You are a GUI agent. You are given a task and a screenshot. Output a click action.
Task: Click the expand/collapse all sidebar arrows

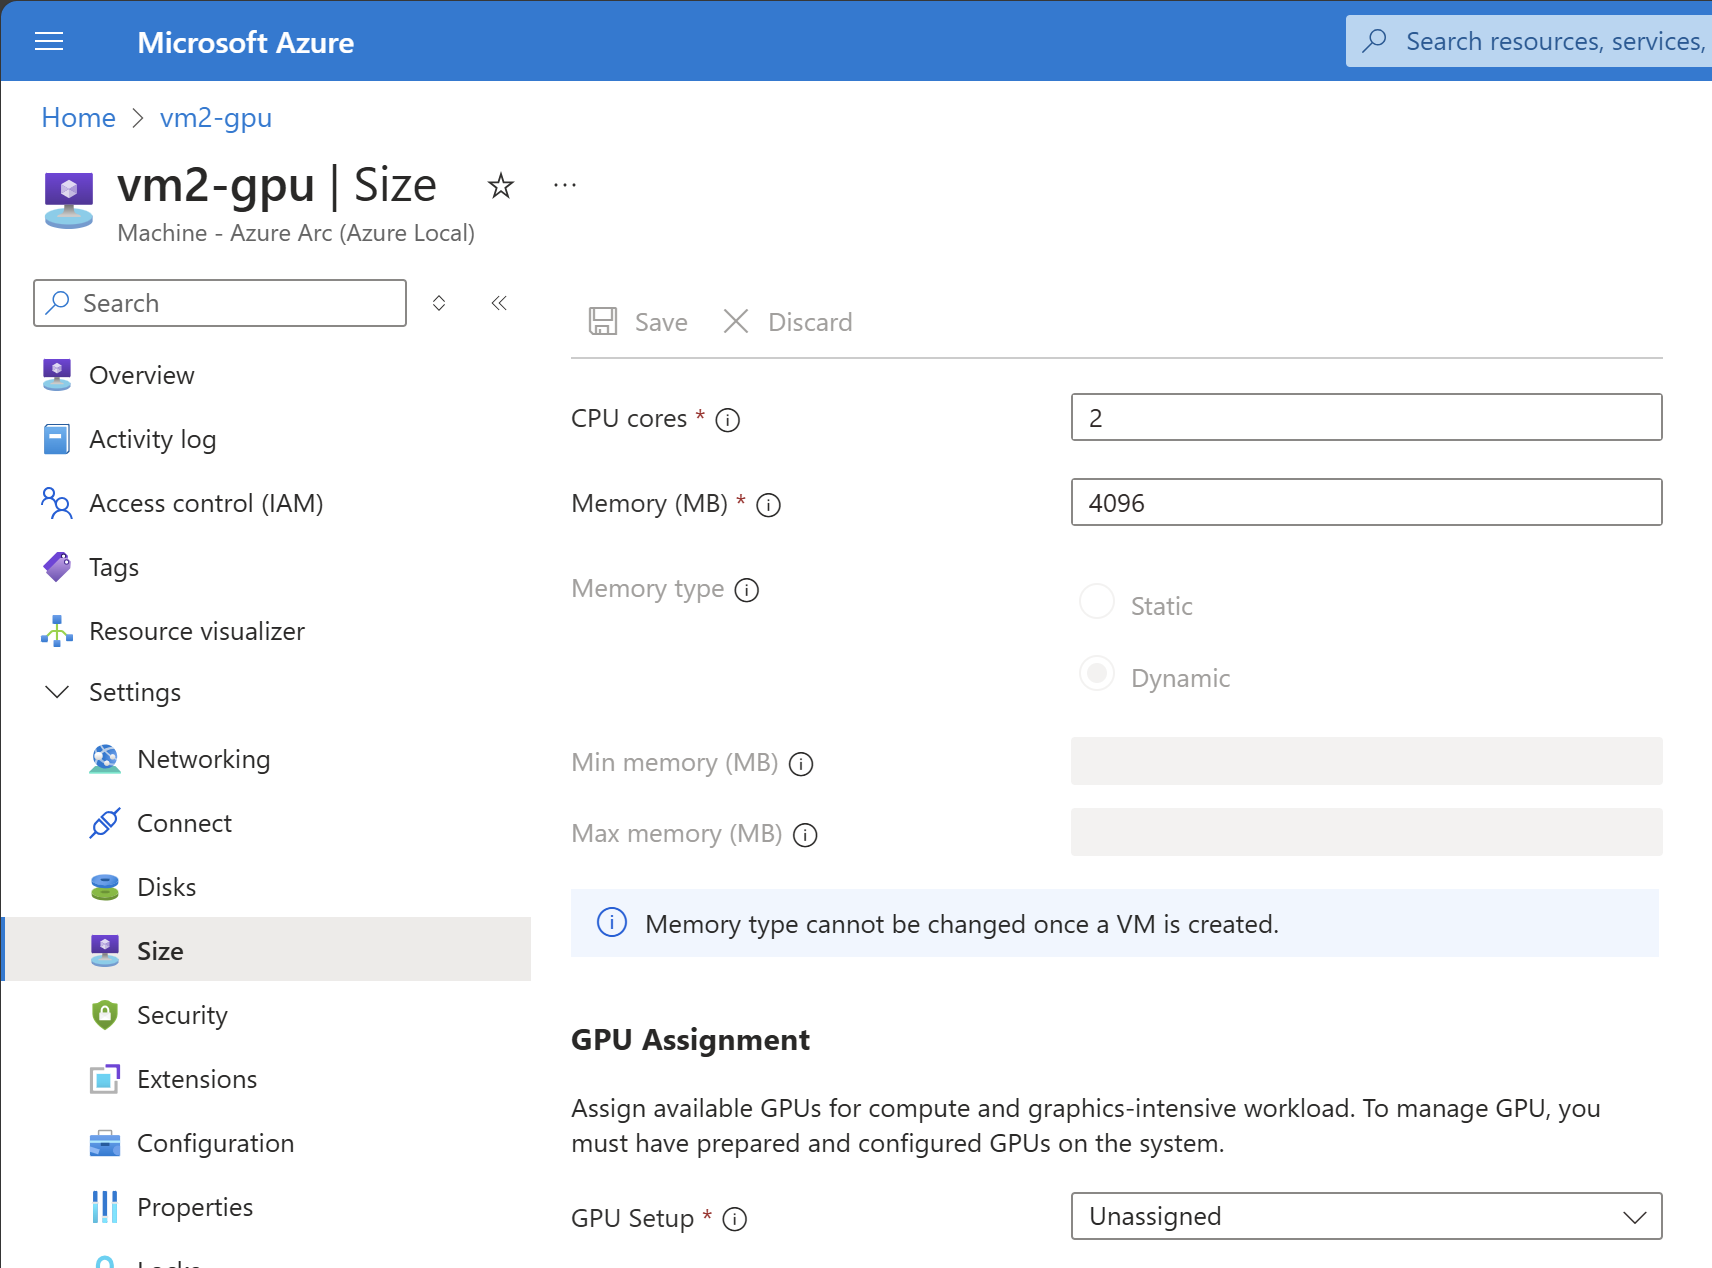pyautogui.click(x=439, y=303)
